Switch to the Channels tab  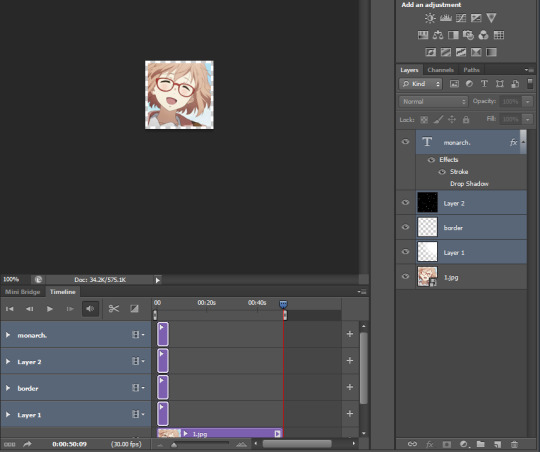tap(440, 70)
